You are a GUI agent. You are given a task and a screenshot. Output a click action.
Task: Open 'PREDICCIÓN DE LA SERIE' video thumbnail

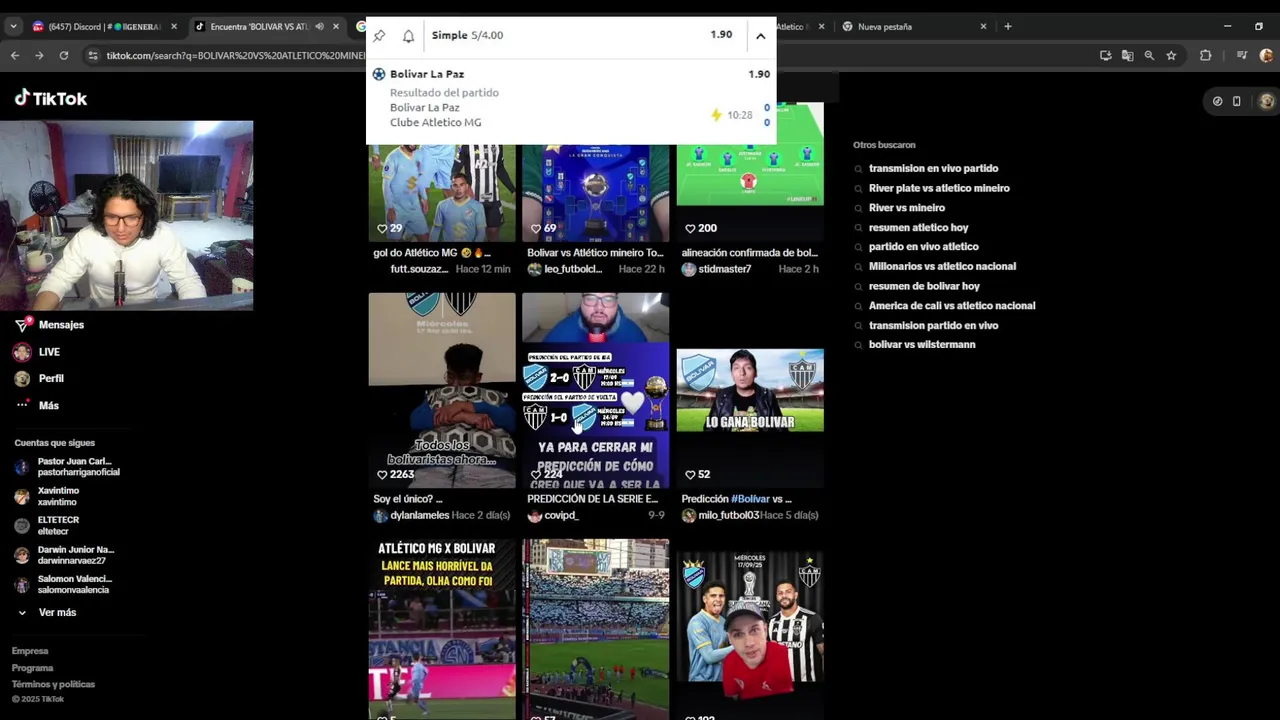click(x=595, y=390)
